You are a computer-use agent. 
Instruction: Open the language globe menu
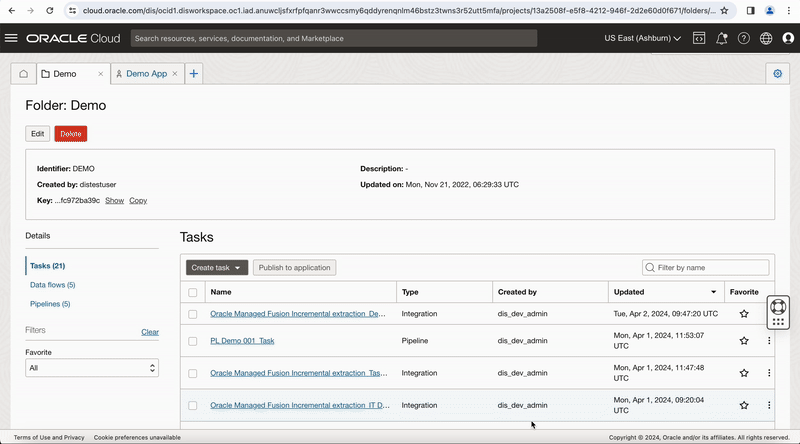[766, 38]
